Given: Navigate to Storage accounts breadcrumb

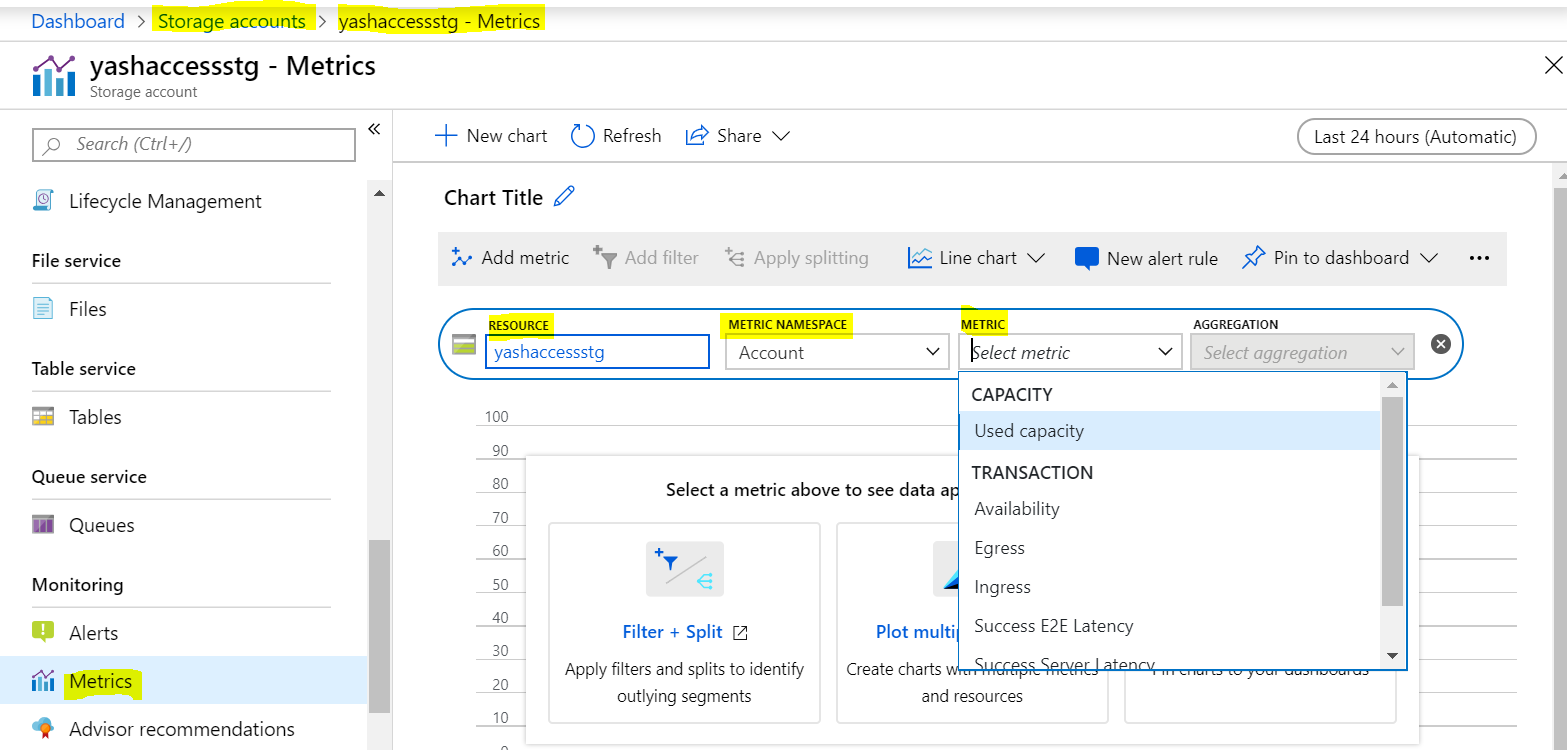Looking at the screenshot, I should [231, 20].
